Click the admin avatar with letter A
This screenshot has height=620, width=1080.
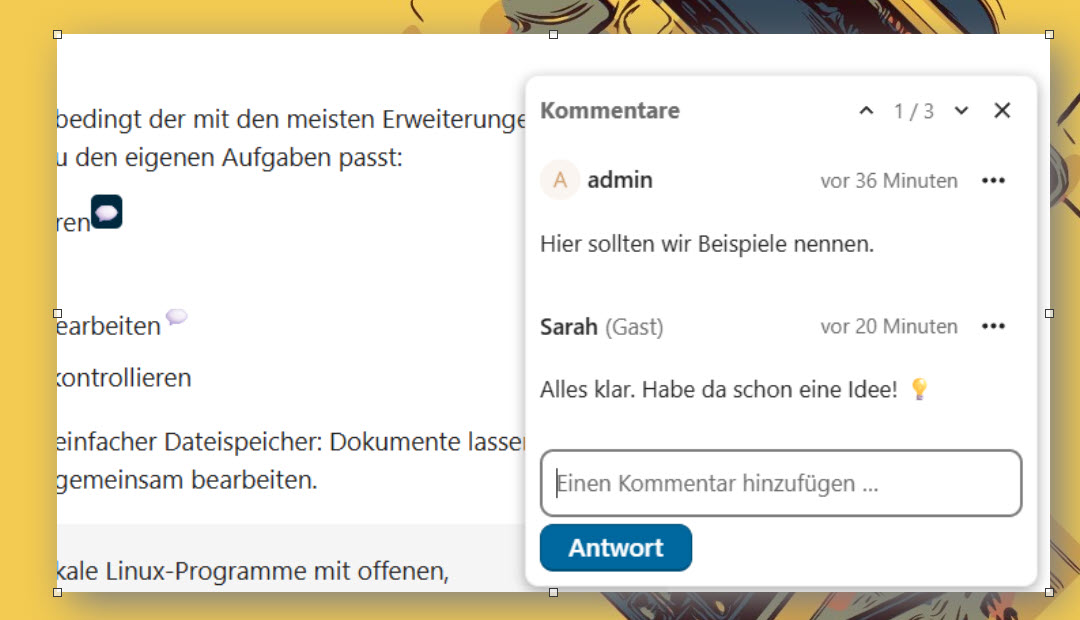tap(560, 180)
